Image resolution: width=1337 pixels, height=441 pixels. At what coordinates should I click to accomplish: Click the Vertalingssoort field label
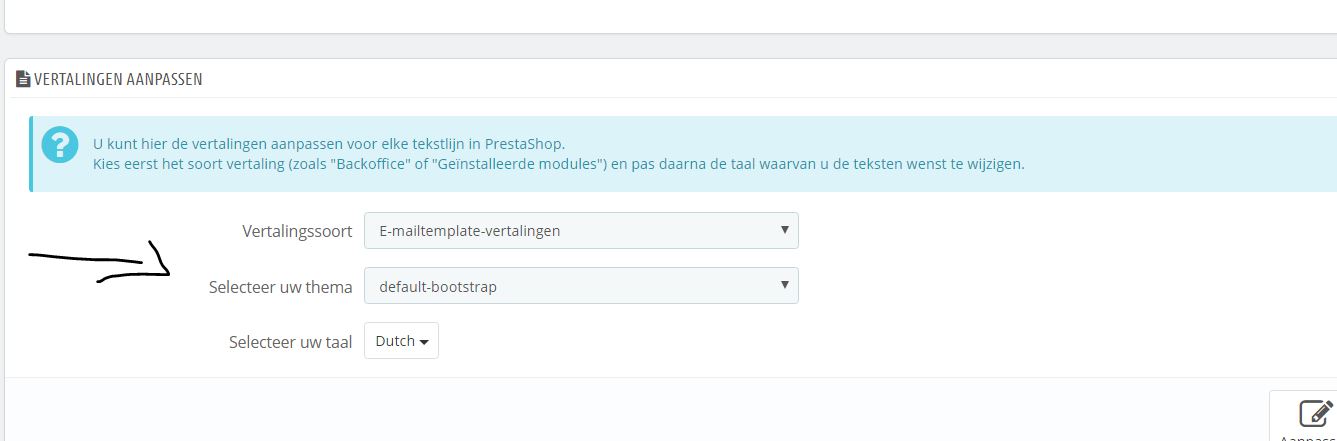(x=297, y=231)
